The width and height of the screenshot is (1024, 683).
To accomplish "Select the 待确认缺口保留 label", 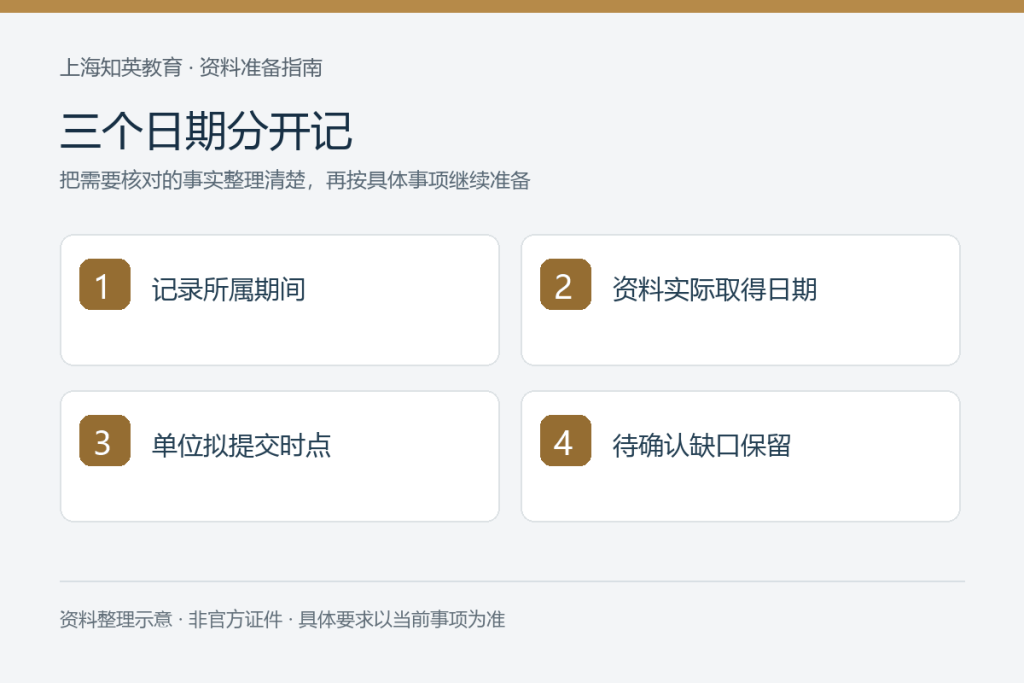I will (x=701, y=445).
